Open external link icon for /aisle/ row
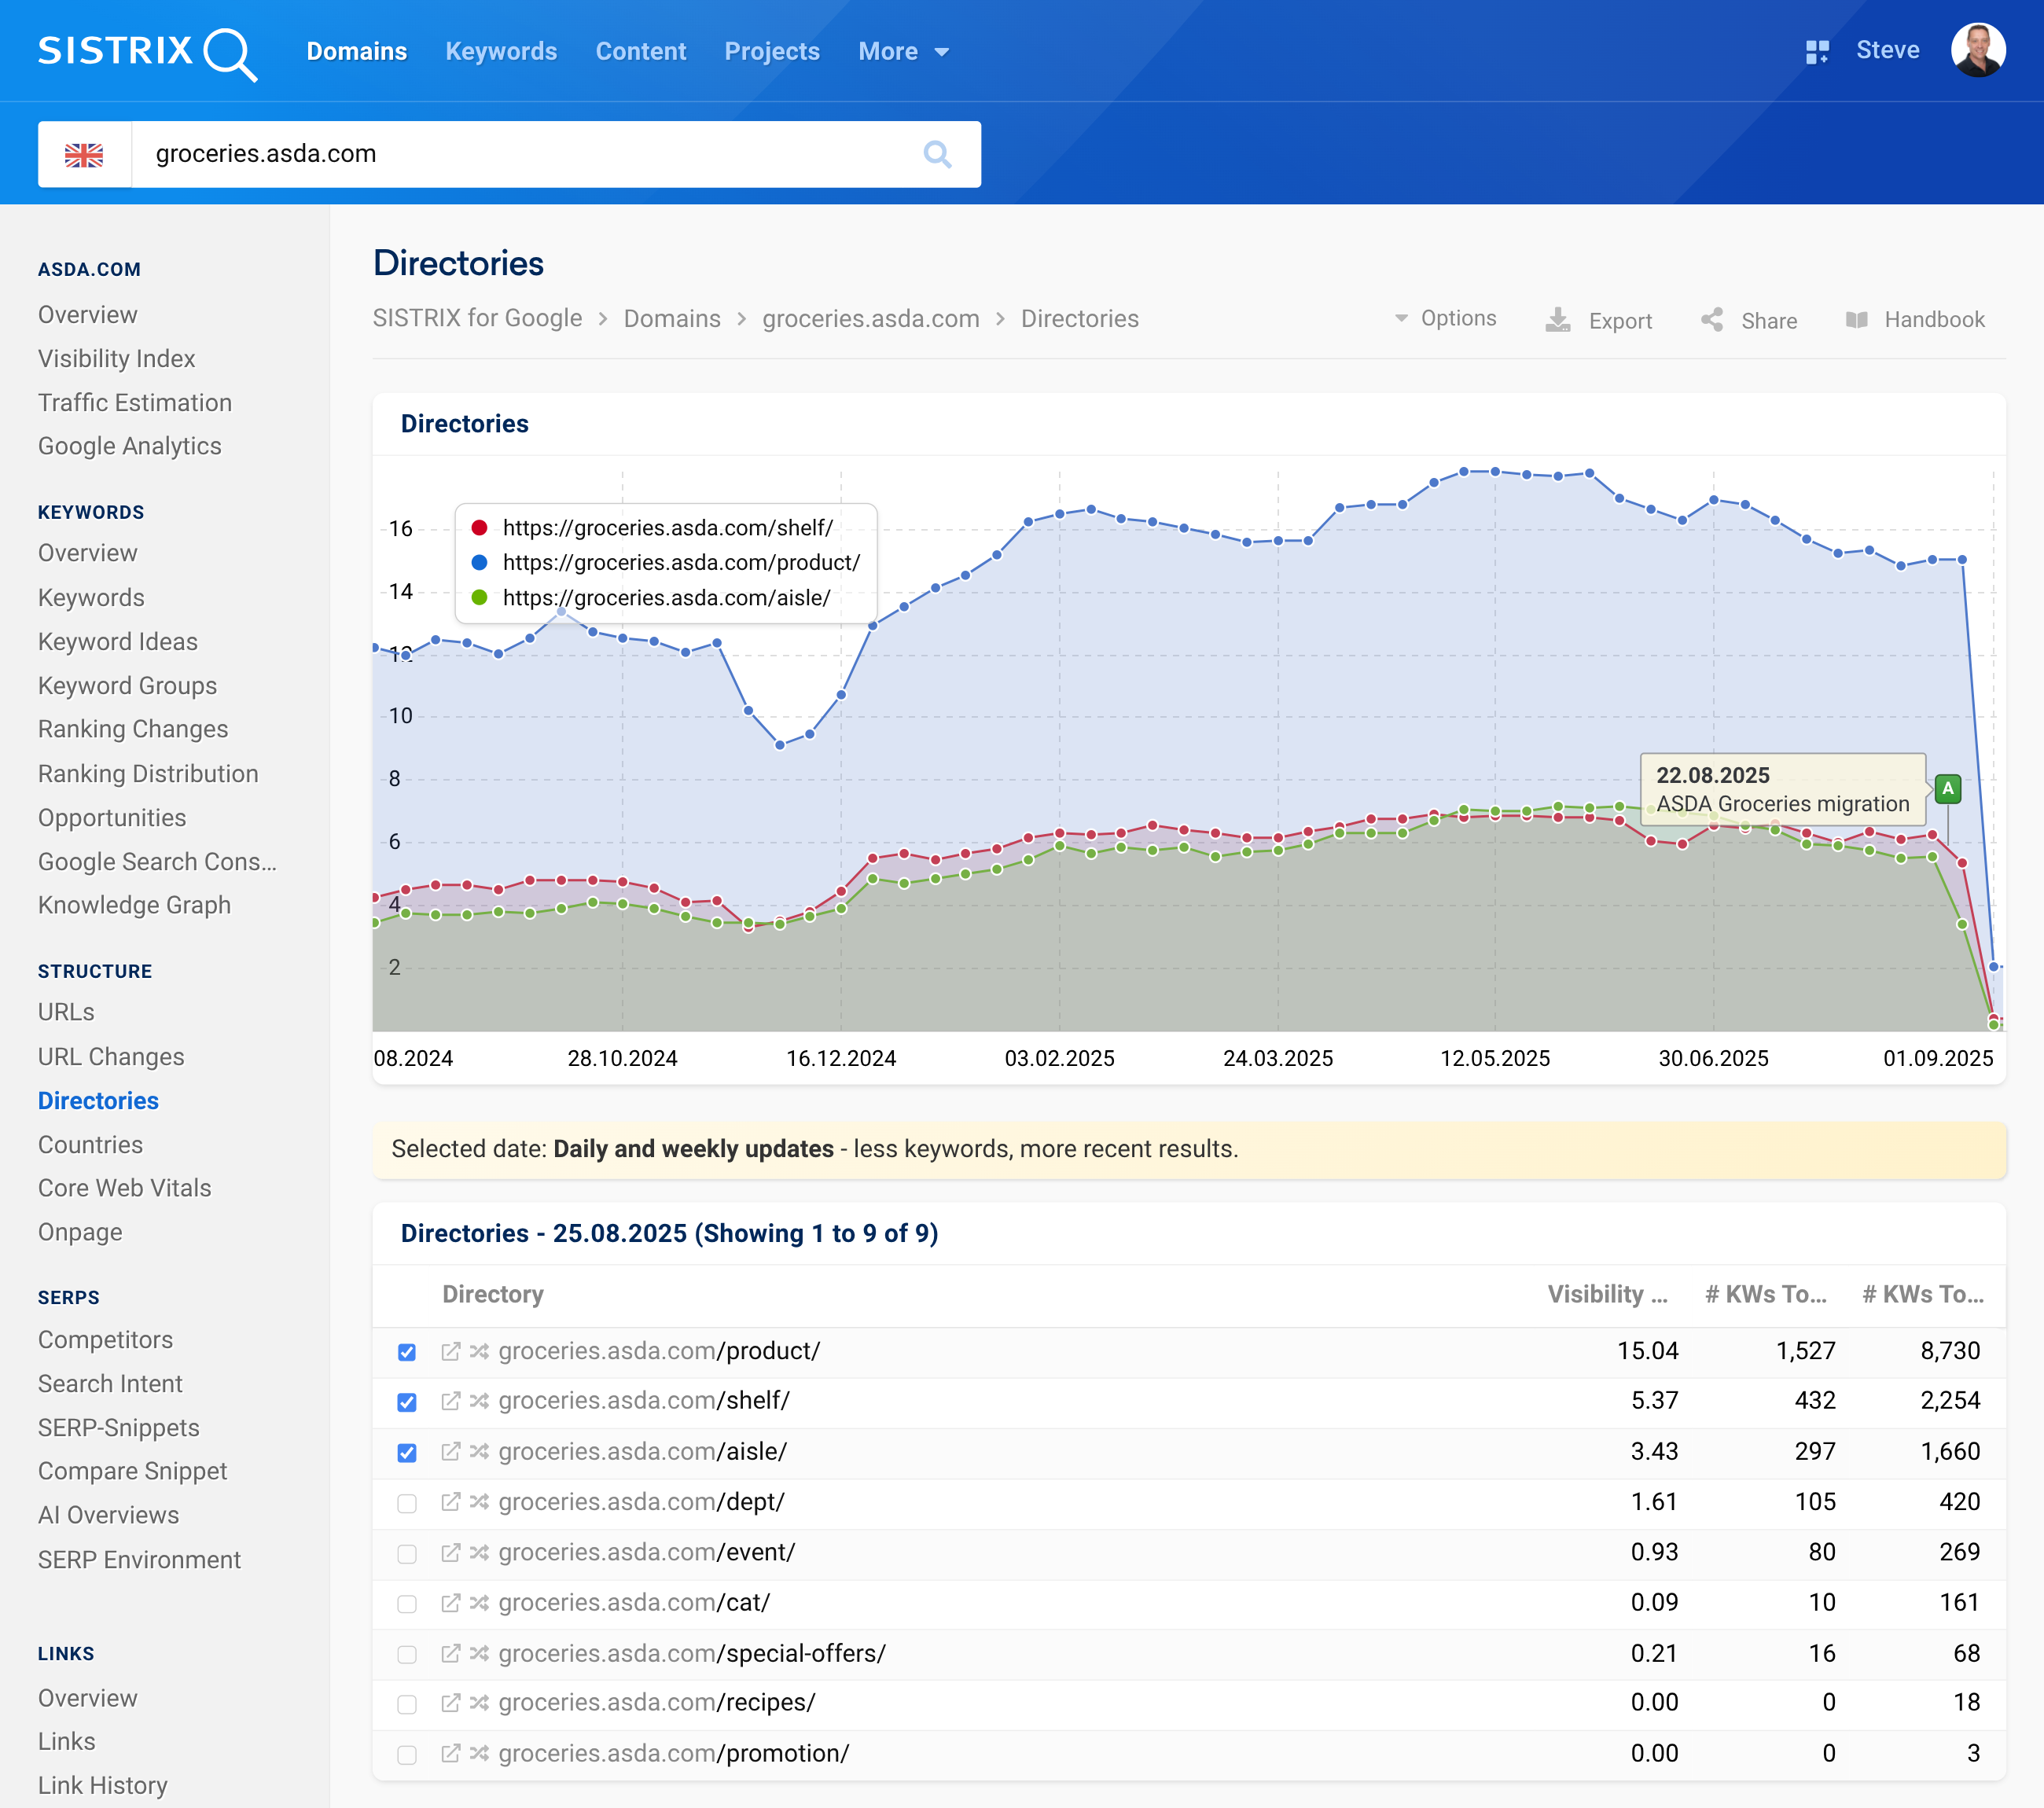This screenshot has width=2044, height=1808. point(451,1451)
